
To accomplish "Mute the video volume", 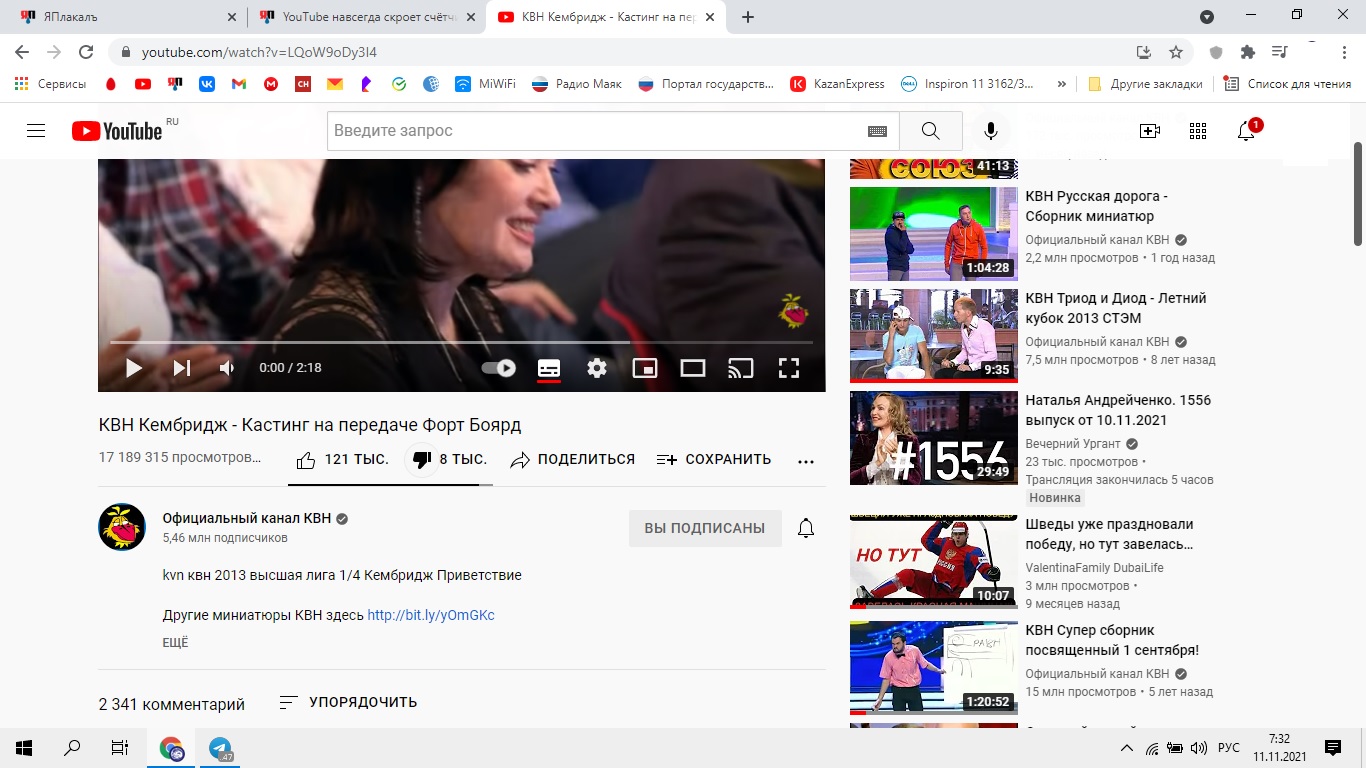I will tap(227, 368).
